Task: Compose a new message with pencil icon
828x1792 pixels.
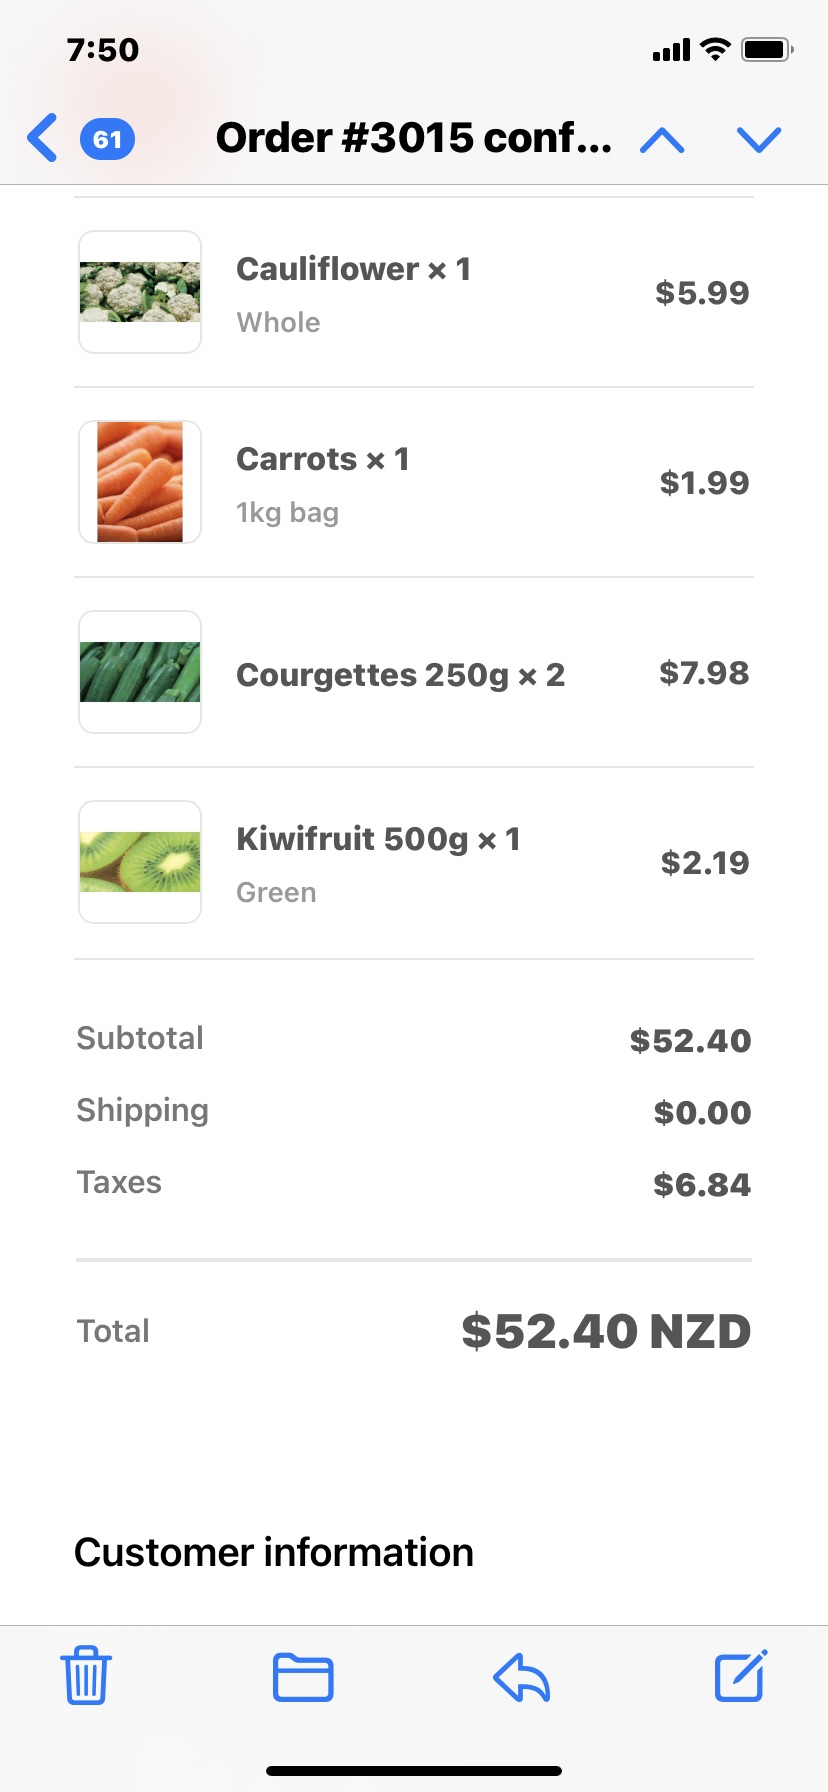Action: coord(740,1676)
